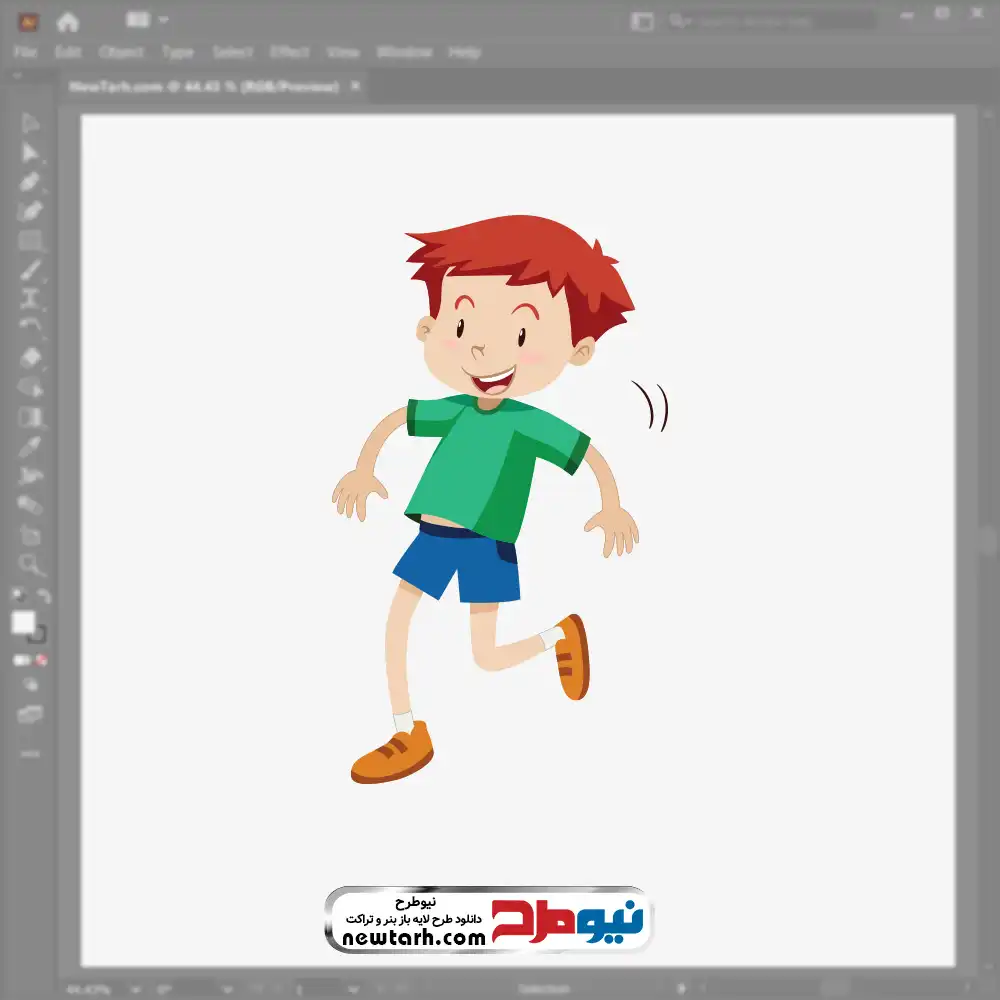Click the white Fill color swatch
This screenshot has height=1000, width=1000.
click(x=23, y=623)
